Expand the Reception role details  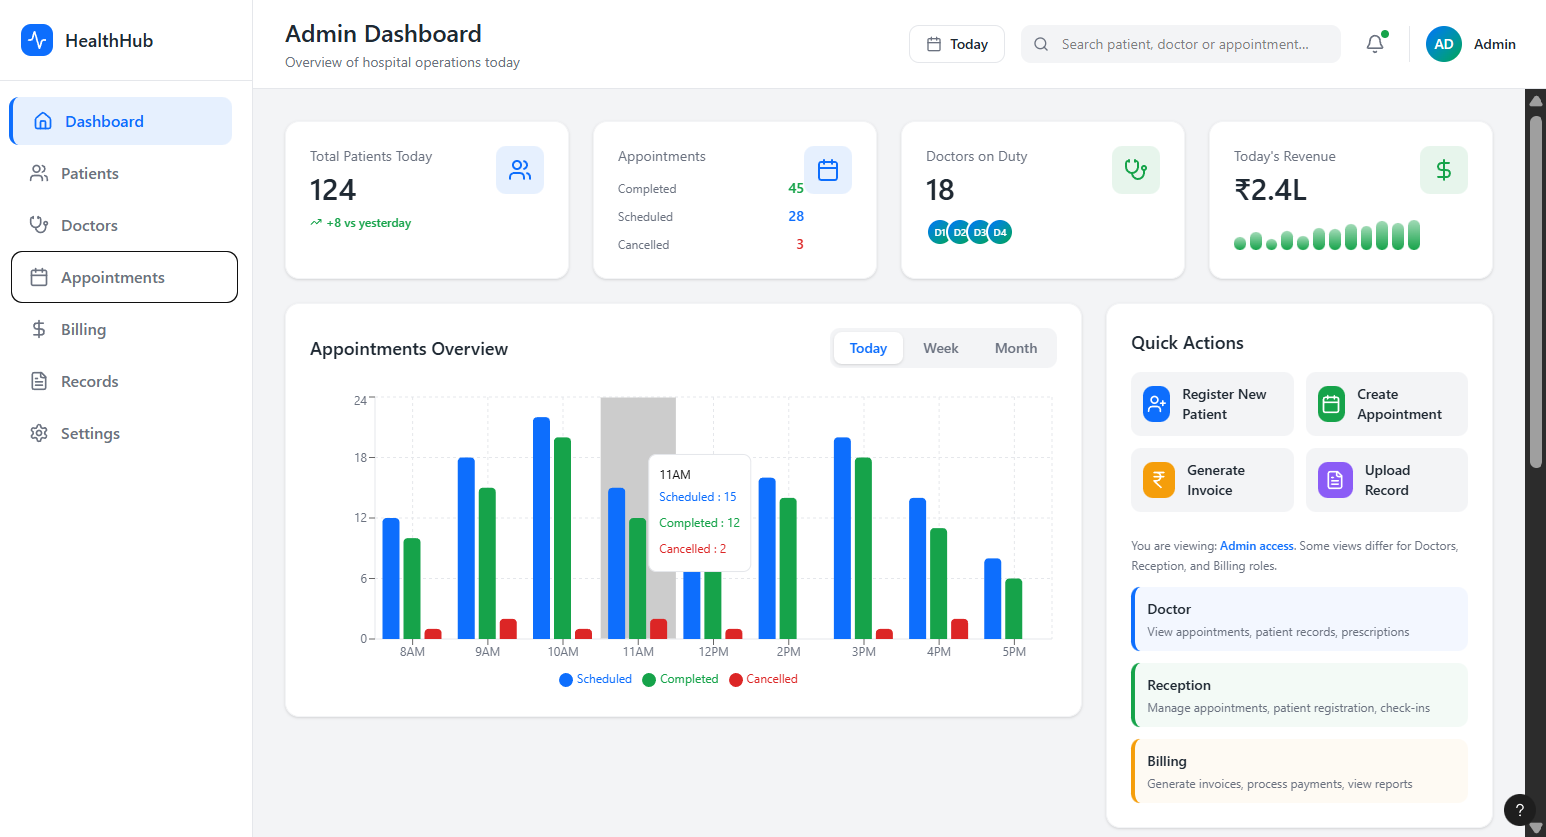[x=1298, y=695]
